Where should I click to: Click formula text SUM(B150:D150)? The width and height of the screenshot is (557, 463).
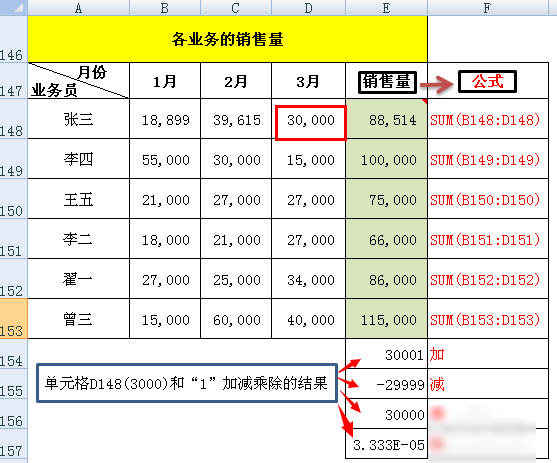click(x=485, y=200)
